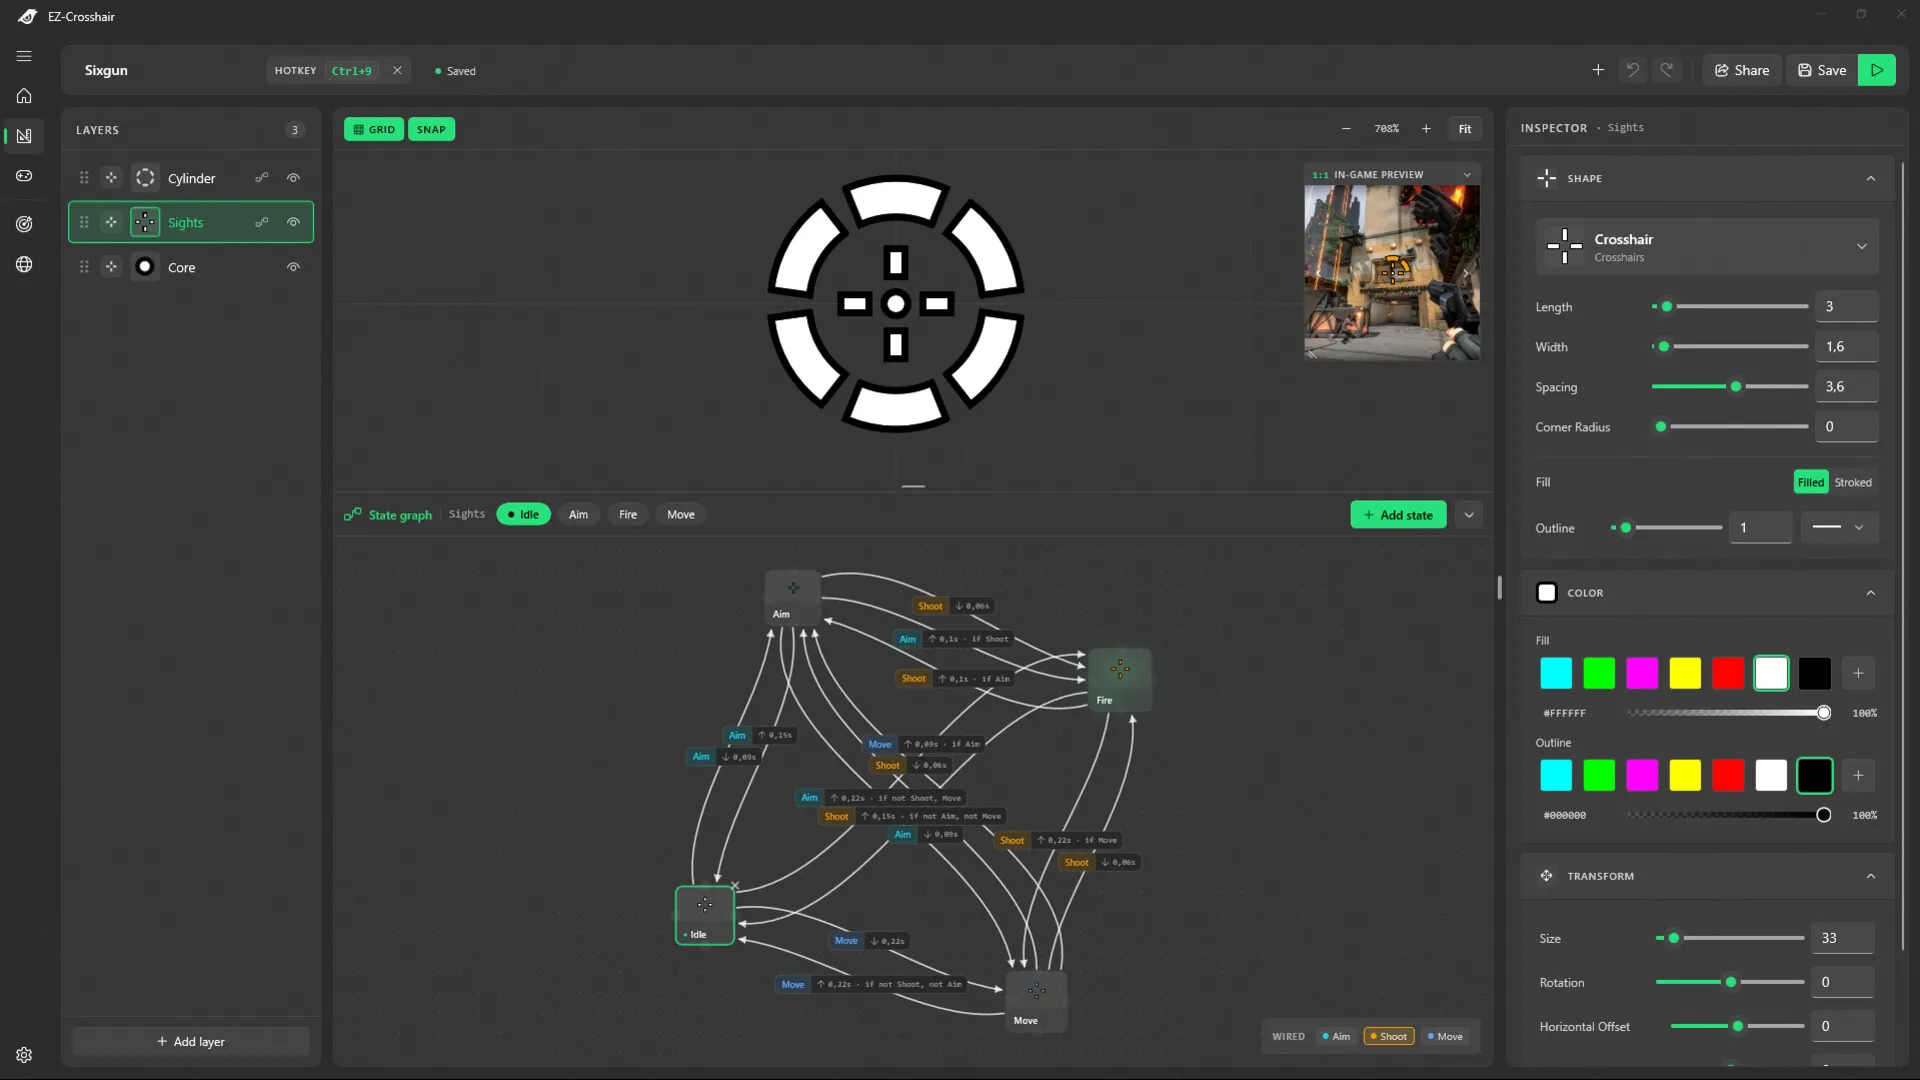Collapse the in-game preview panel

[1467, 174]
